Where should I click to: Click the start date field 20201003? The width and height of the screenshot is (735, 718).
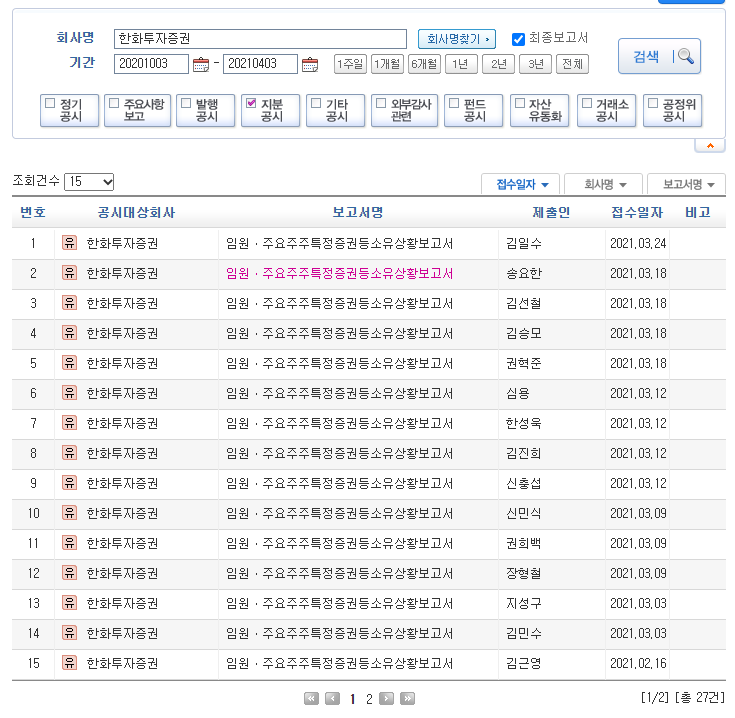pyautogui.click(x=151, y=64)
